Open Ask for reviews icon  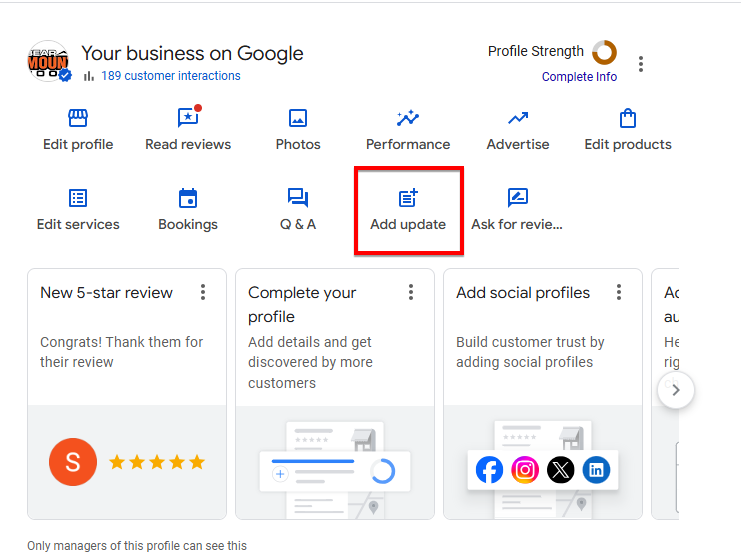(x=517, y=198)
